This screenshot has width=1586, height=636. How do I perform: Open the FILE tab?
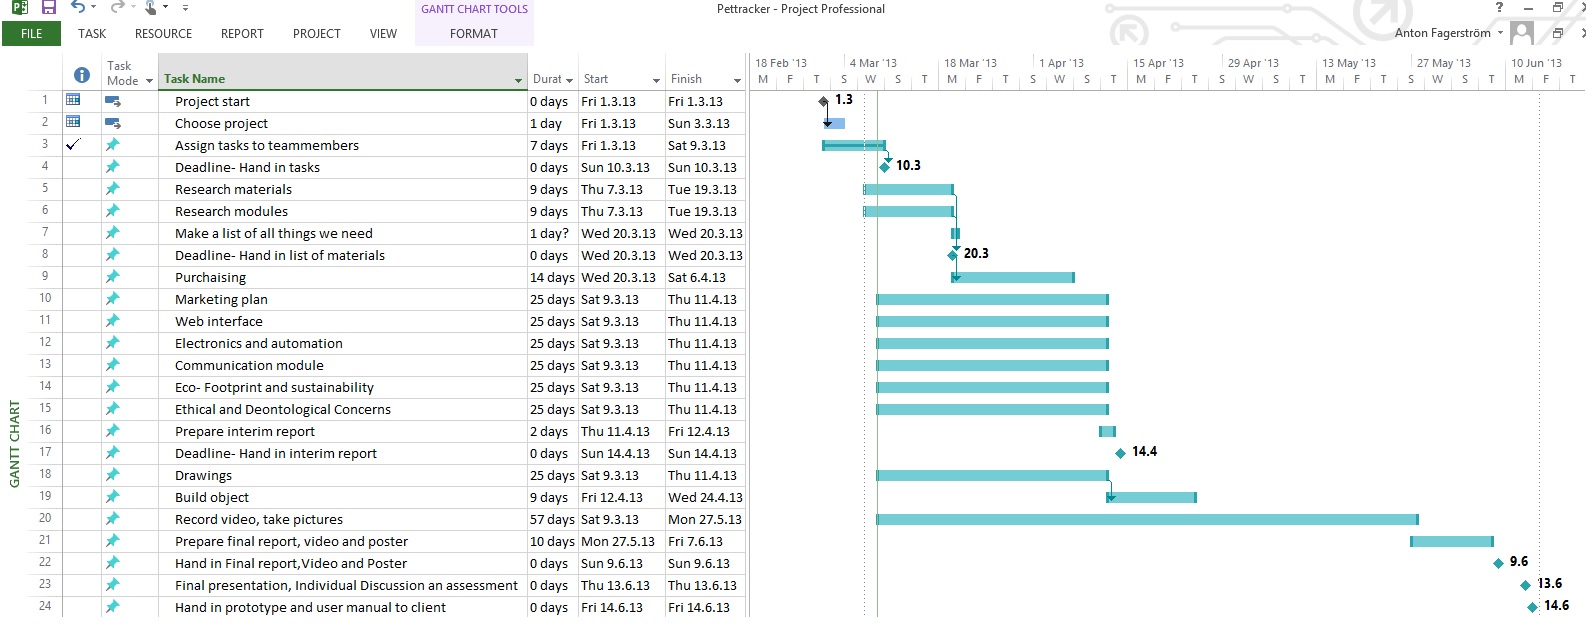(32, 34)
